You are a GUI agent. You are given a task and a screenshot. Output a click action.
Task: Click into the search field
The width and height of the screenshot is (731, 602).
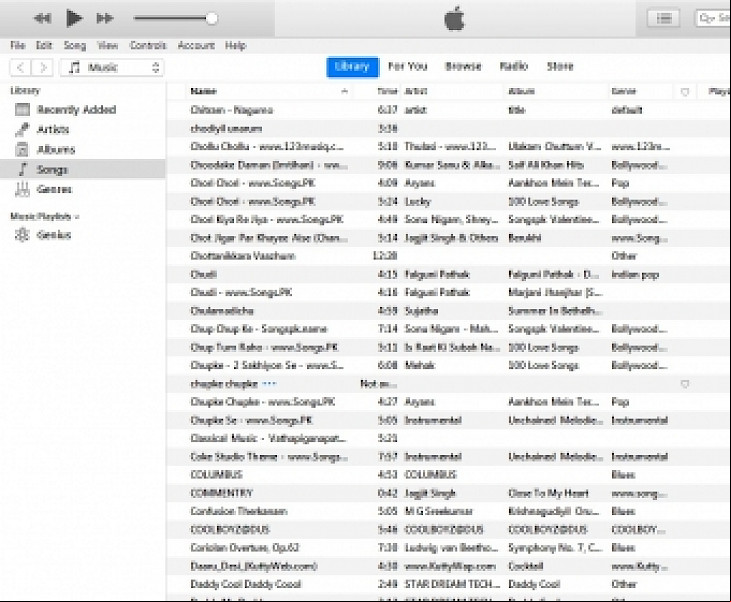tap(713, 18)
